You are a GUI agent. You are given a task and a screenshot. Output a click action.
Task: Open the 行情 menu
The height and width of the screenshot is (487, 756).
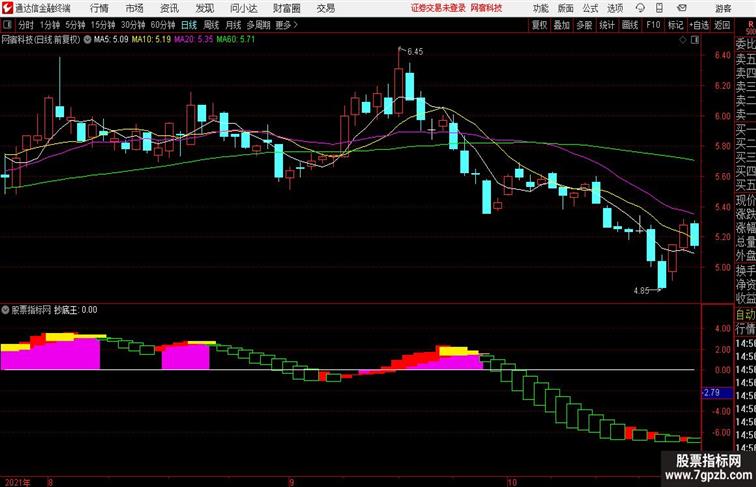click(99, 8)
